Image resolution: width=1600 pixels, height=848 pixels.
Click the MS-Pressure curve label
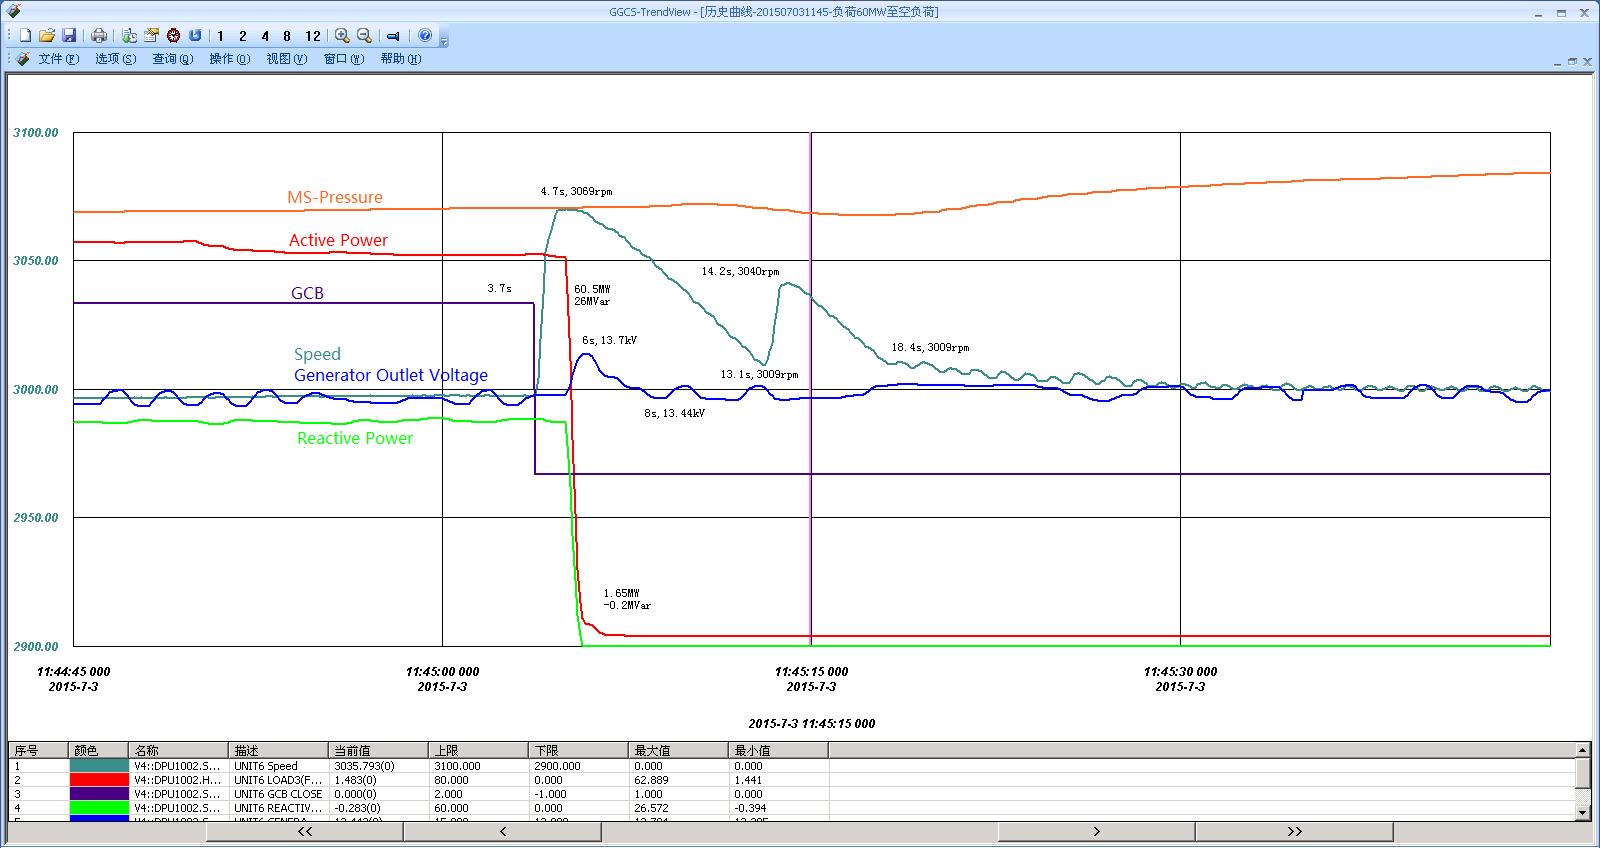(x=335, y=197)
